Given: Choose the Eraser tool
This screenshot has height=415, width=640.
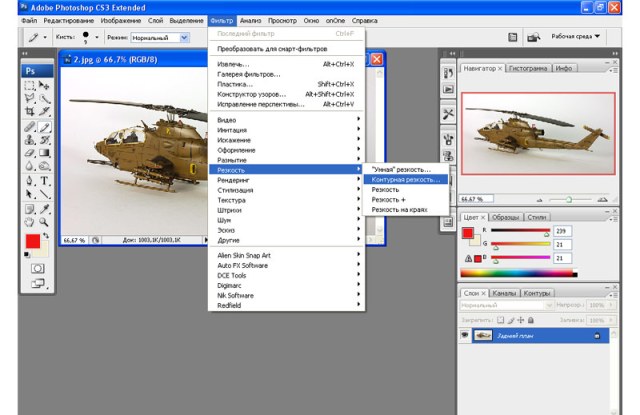Looking at the screenshot, I should (x=31, y=154).
